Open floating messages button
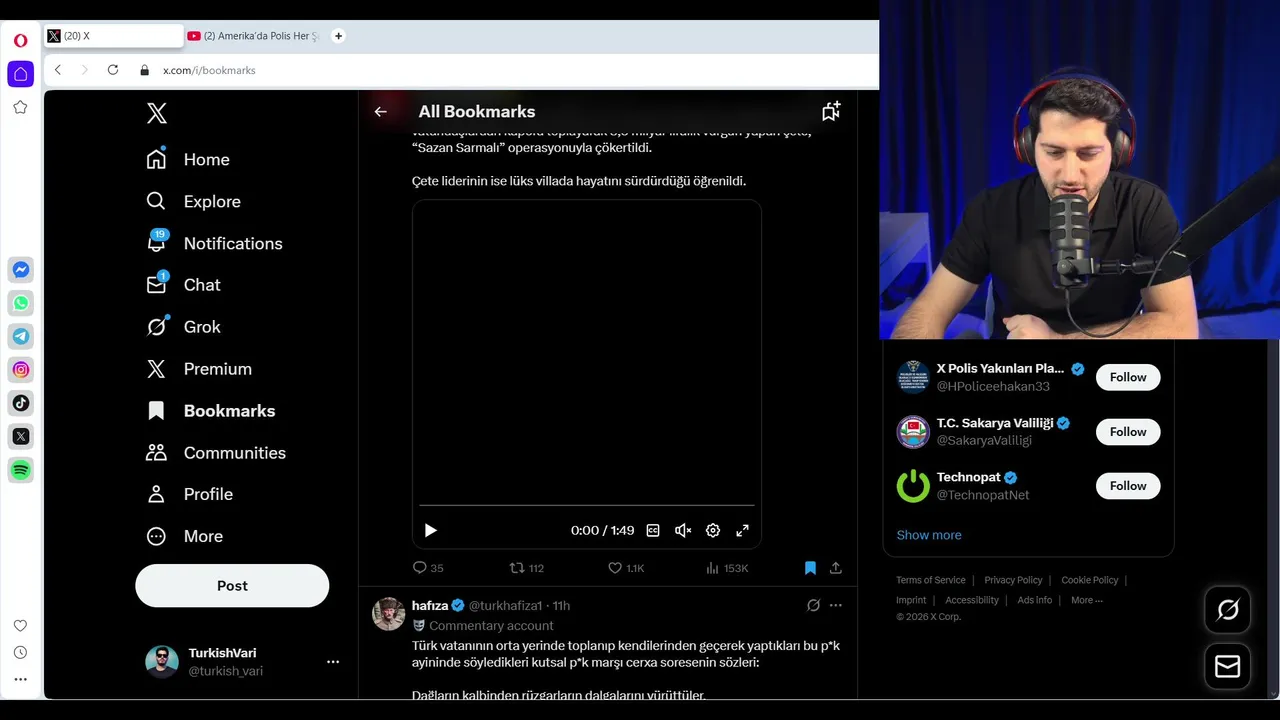Screen dimensions: 1280x720 coord(1228,667)
